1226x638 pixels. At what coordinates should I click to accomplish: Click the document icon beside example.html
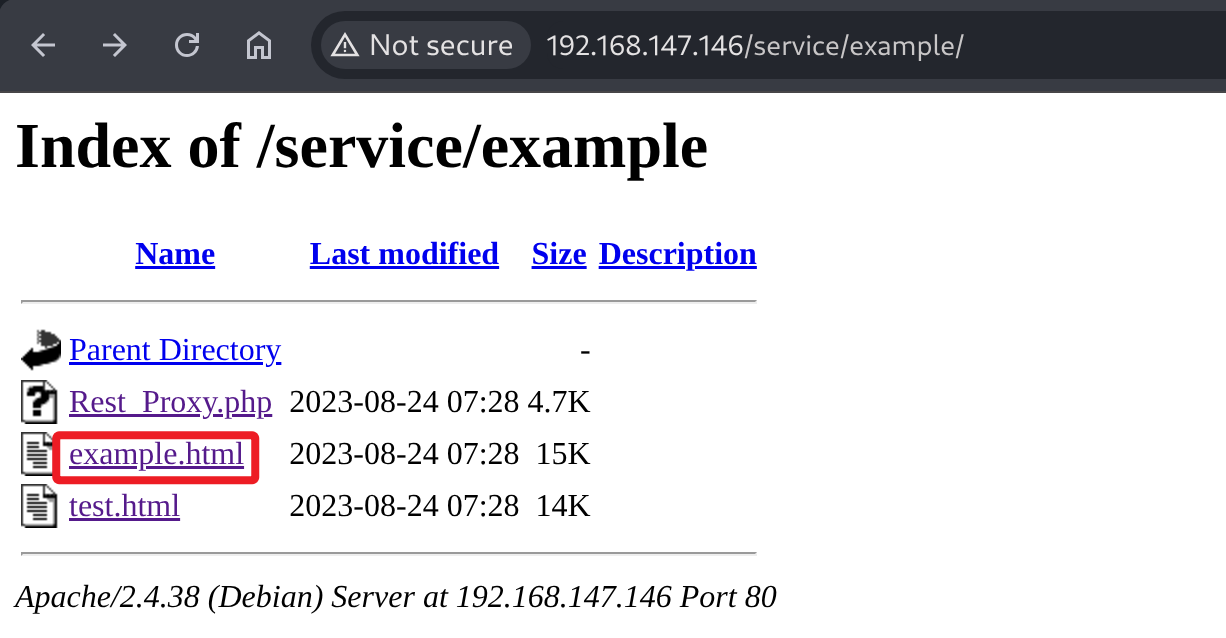tap(40, 454)
